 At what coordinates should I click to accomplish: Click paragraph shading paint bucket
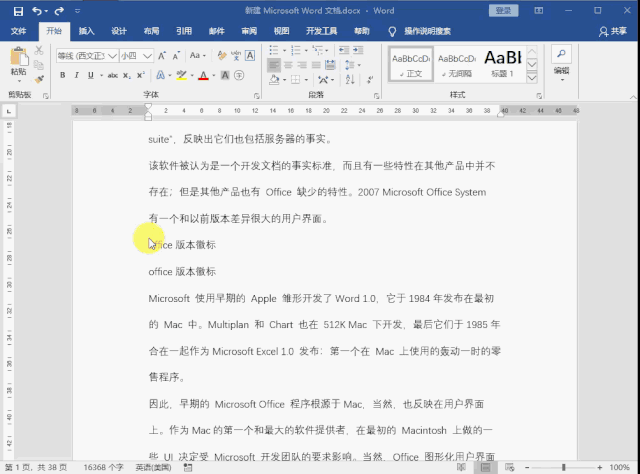(274, 80)
